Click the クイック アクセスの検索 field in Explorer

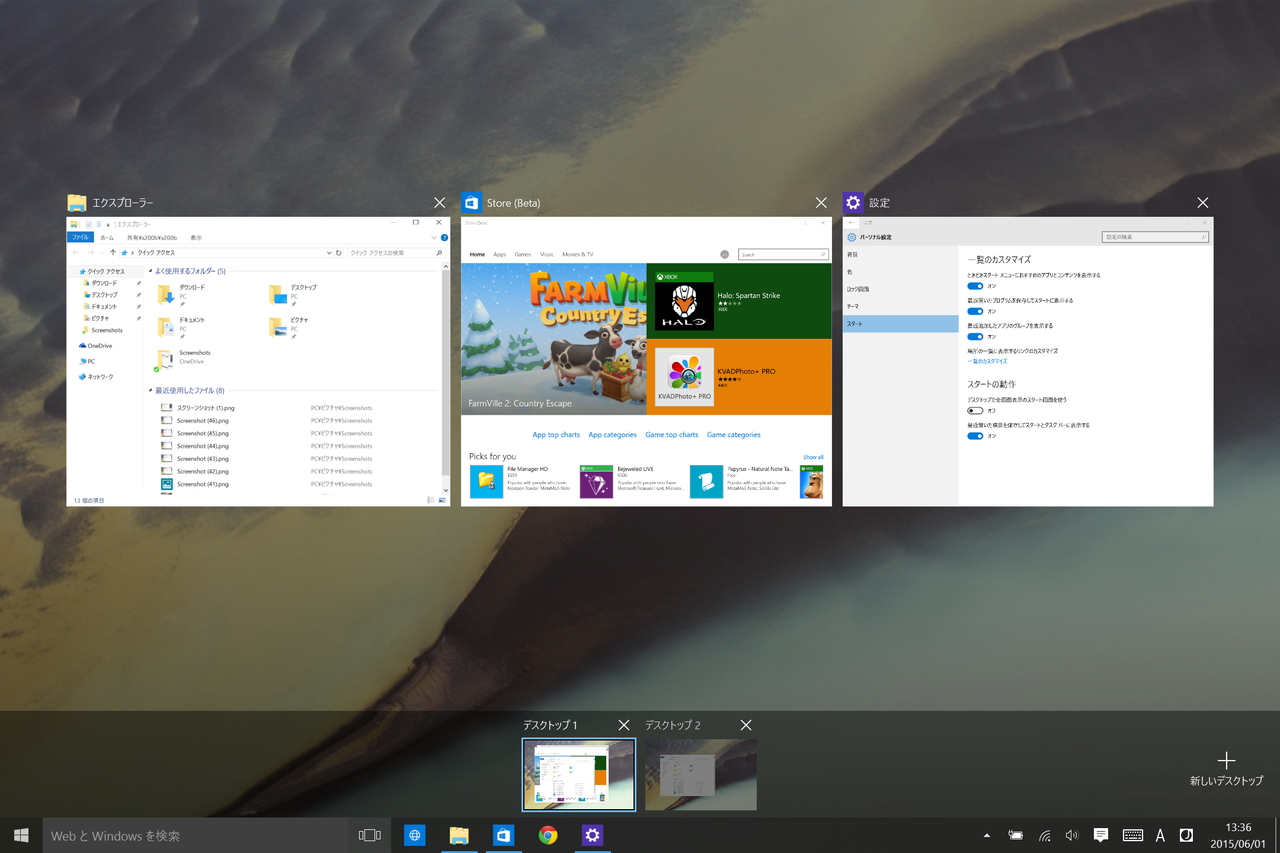[395, 253]
